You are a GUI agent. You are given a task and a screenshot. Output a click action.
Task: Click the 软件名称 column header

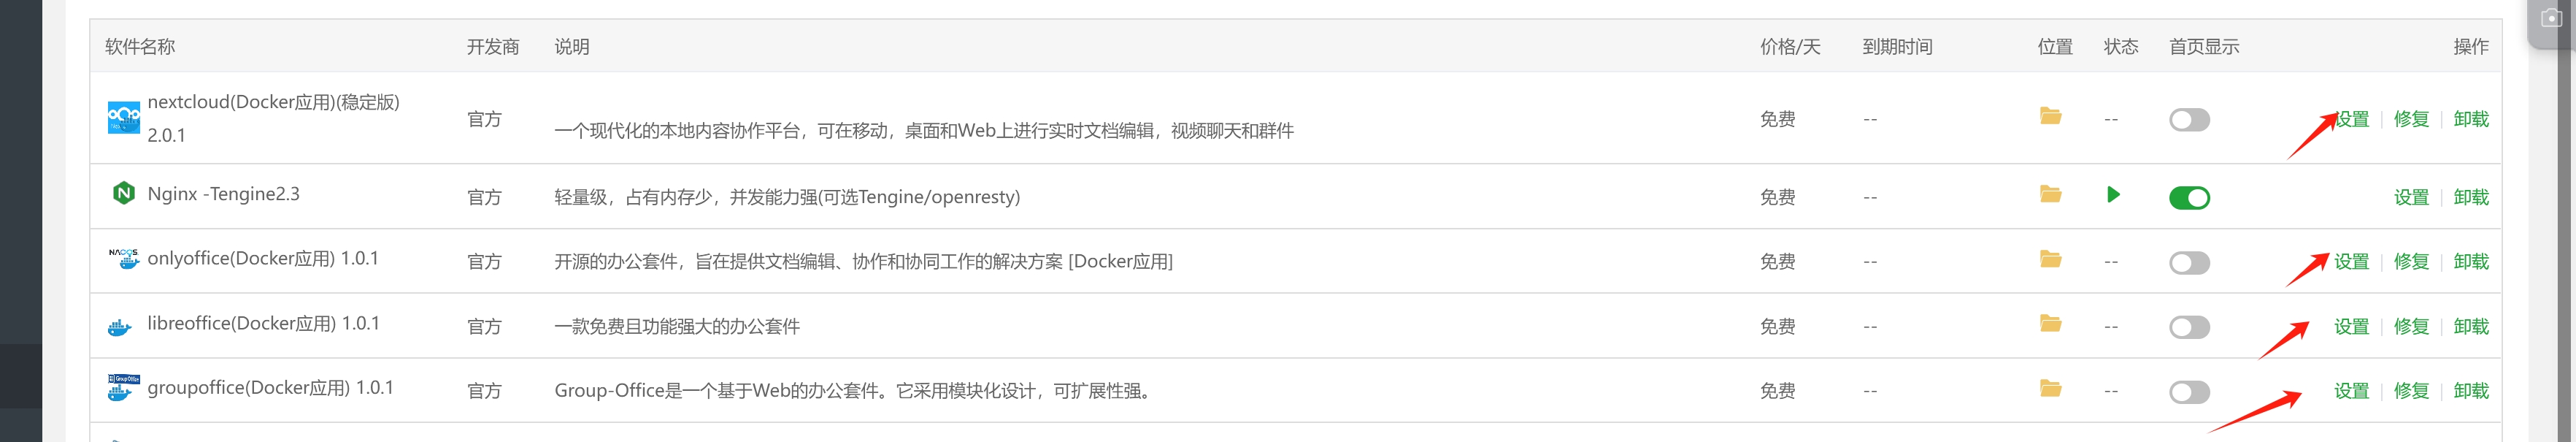140,47
